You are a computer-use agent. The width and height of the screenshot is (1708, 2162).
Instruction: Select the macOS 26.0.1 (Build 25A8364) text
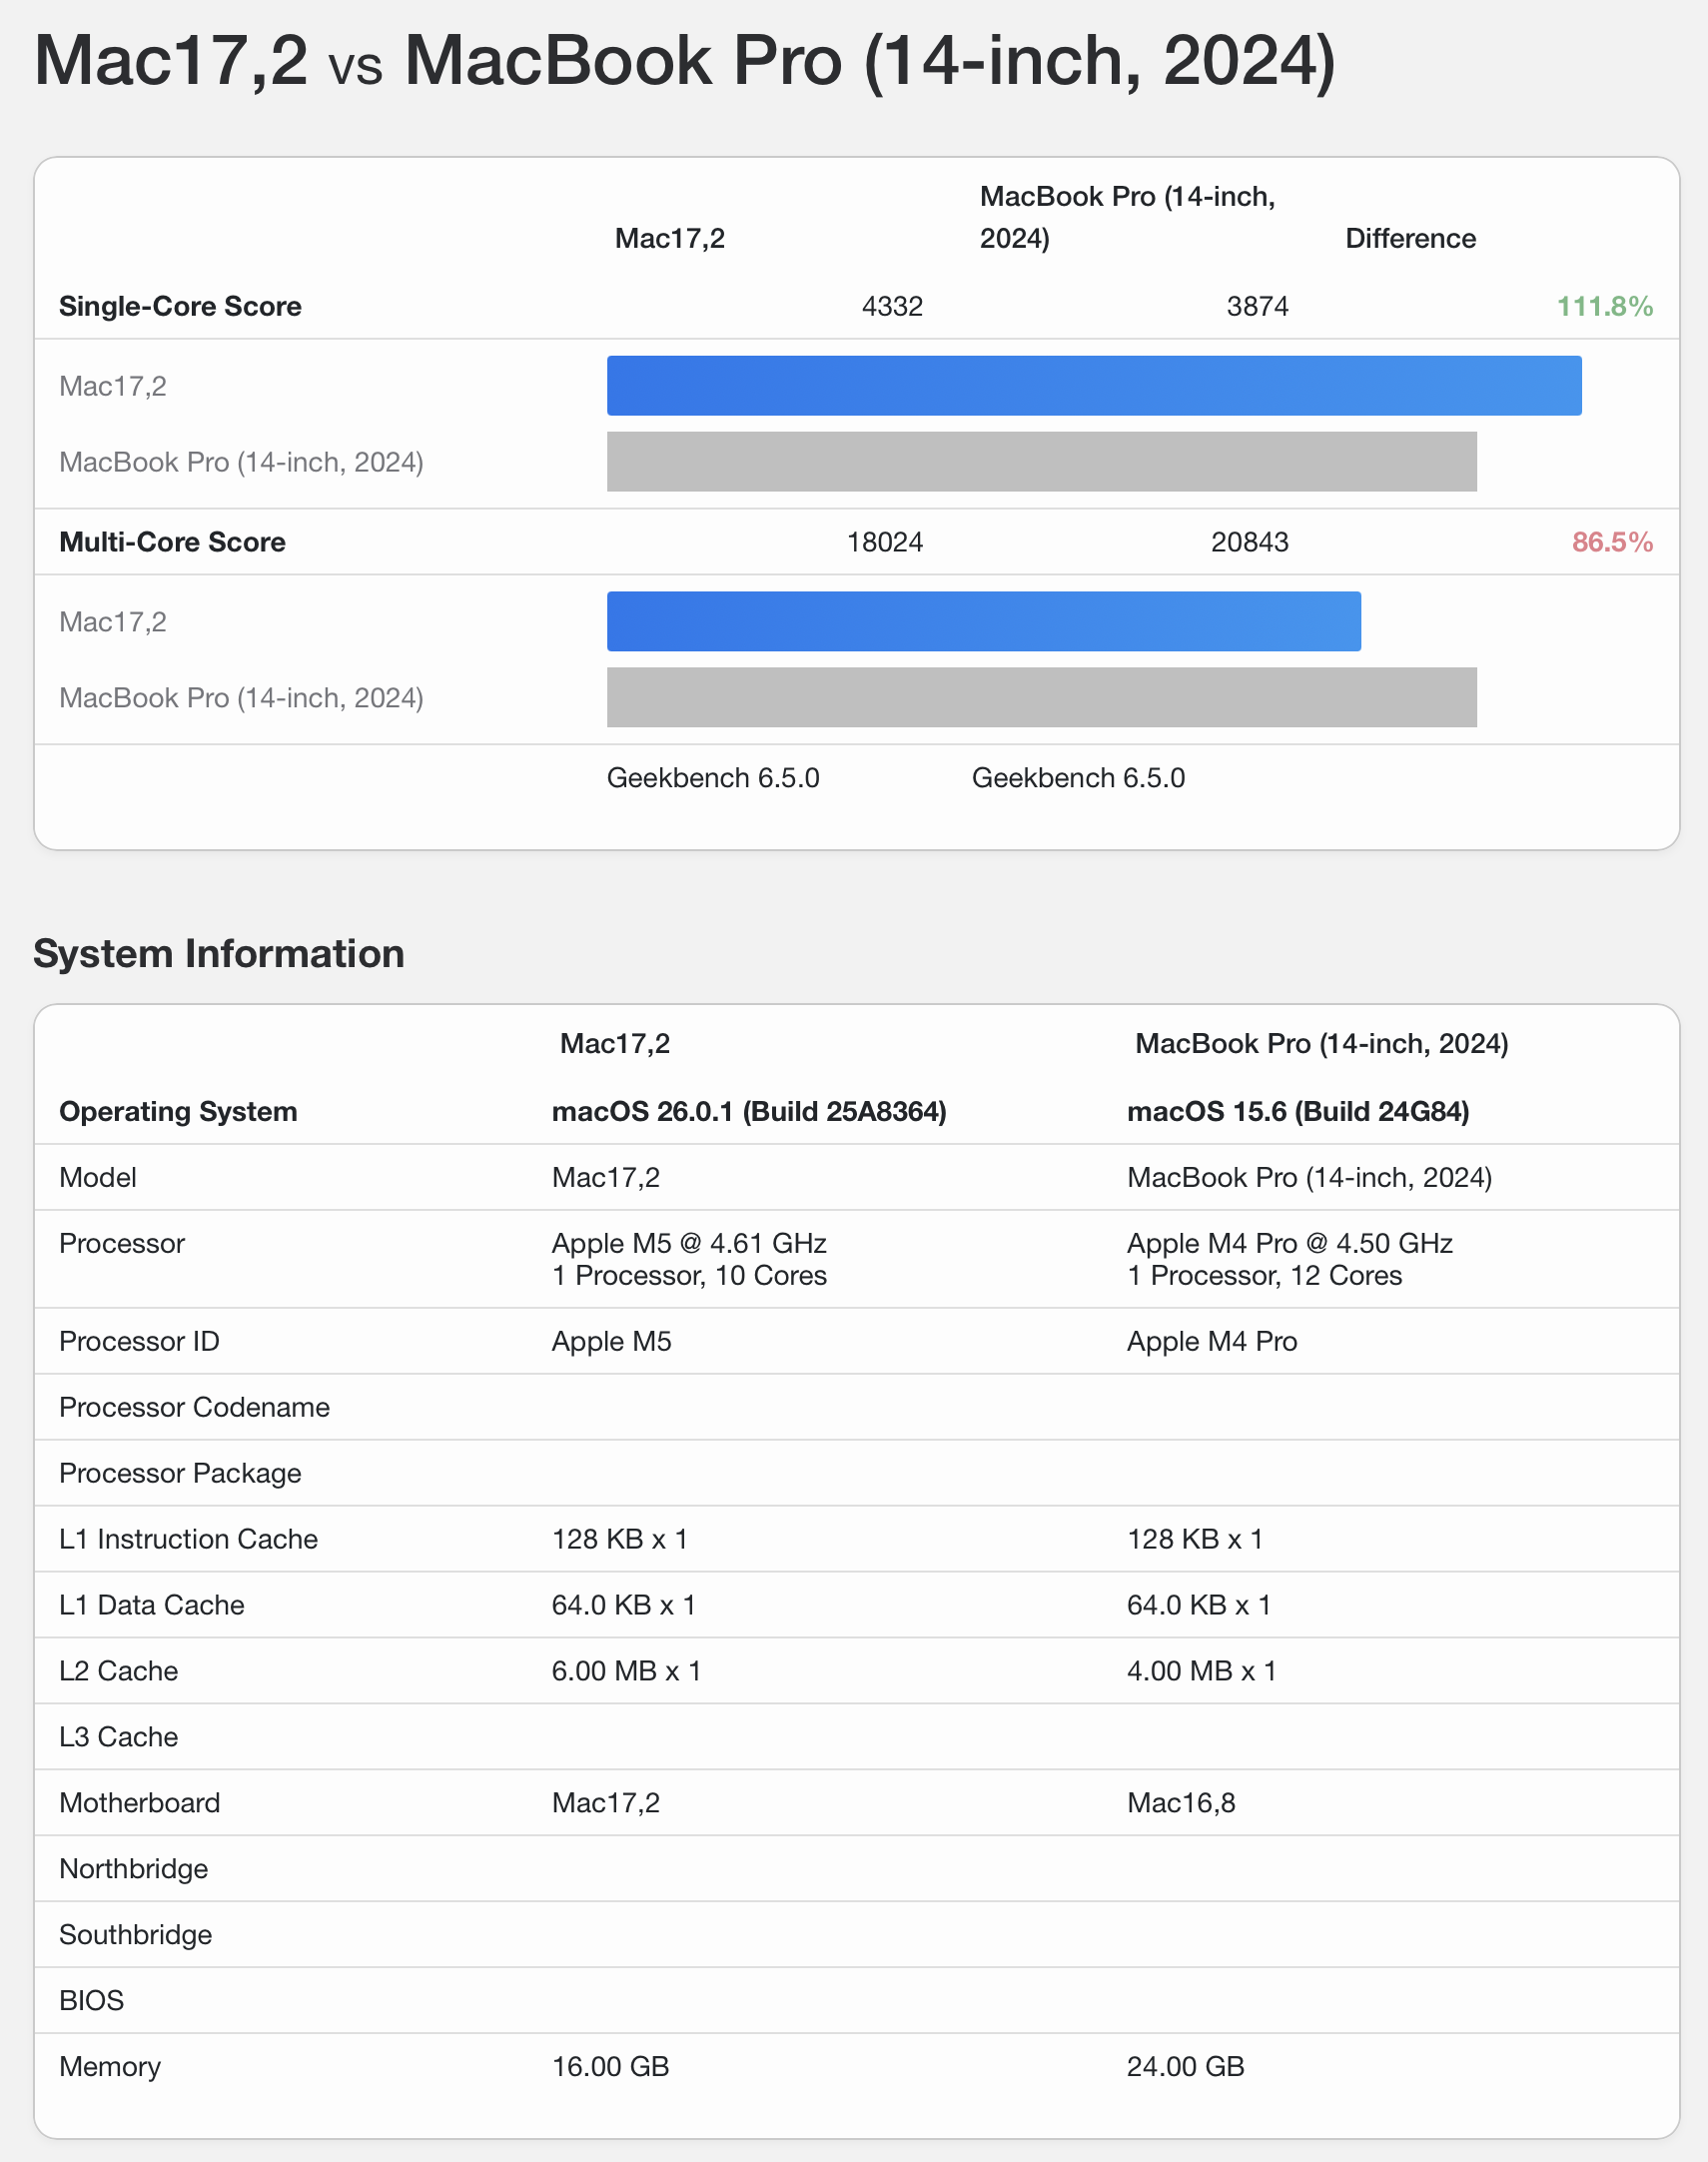point(748,1111)
